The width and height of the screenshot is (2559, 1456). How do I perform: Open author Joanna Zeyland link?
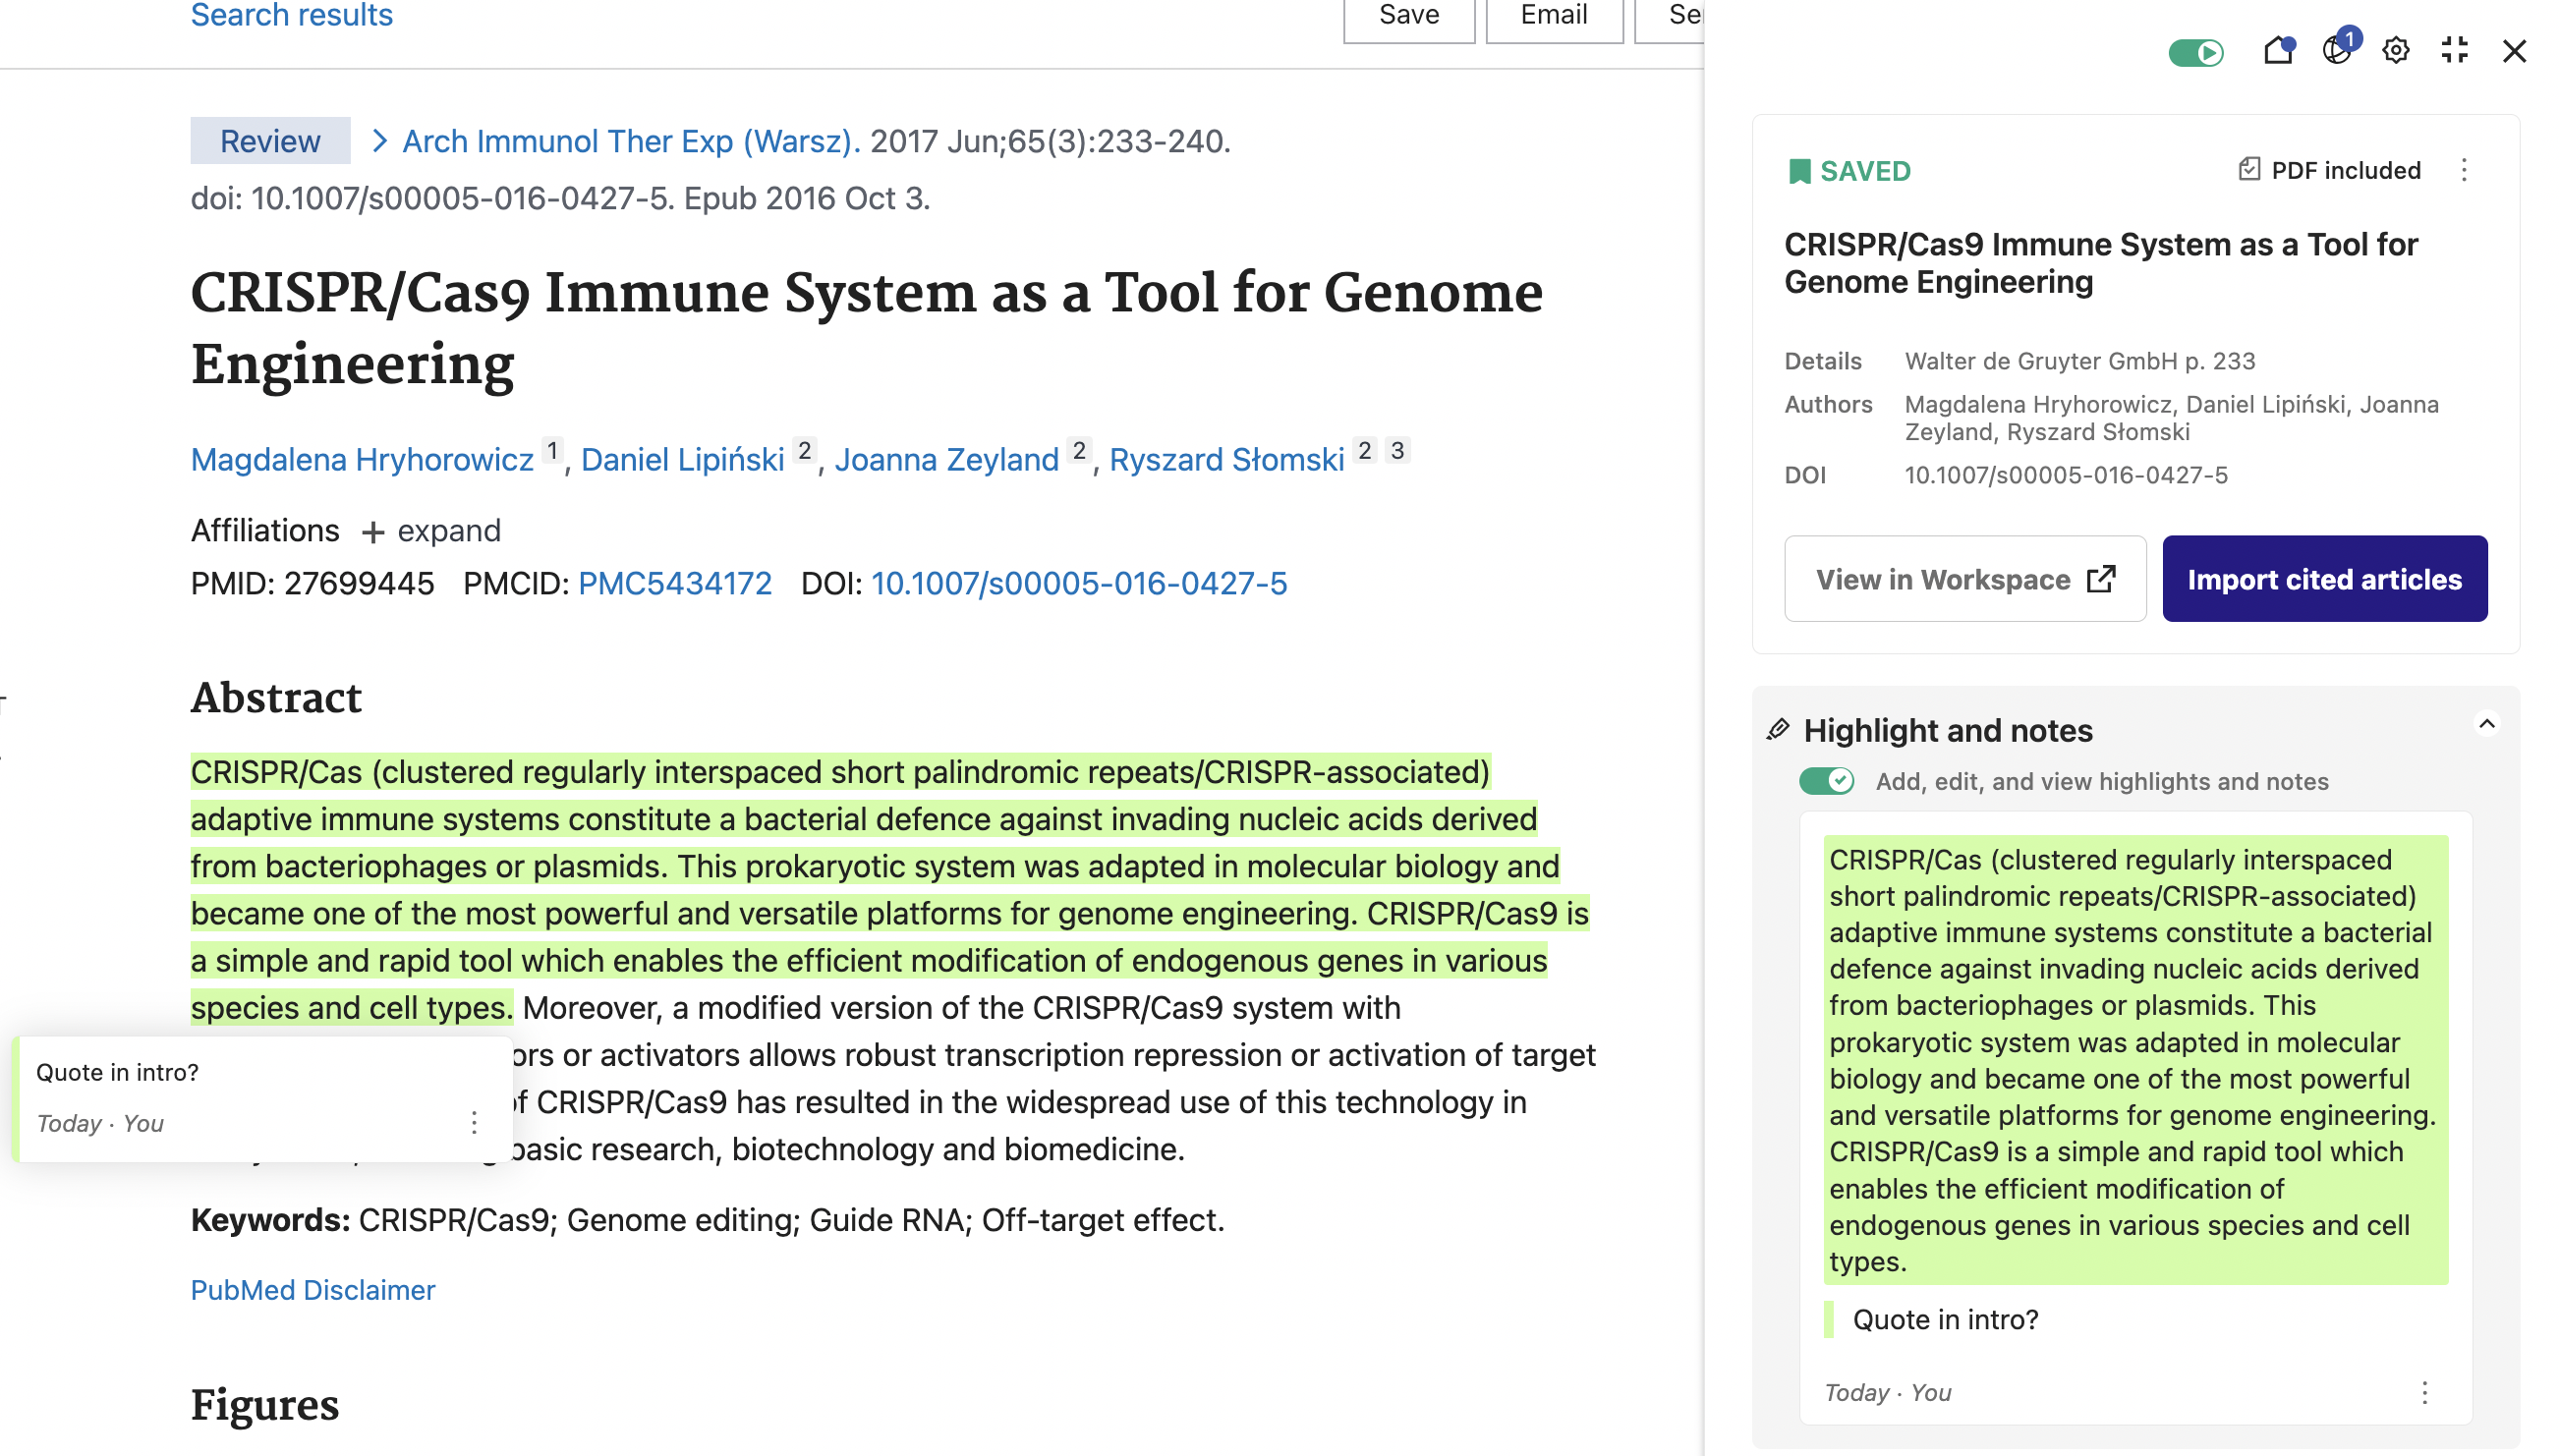click(x=946, y=460)
